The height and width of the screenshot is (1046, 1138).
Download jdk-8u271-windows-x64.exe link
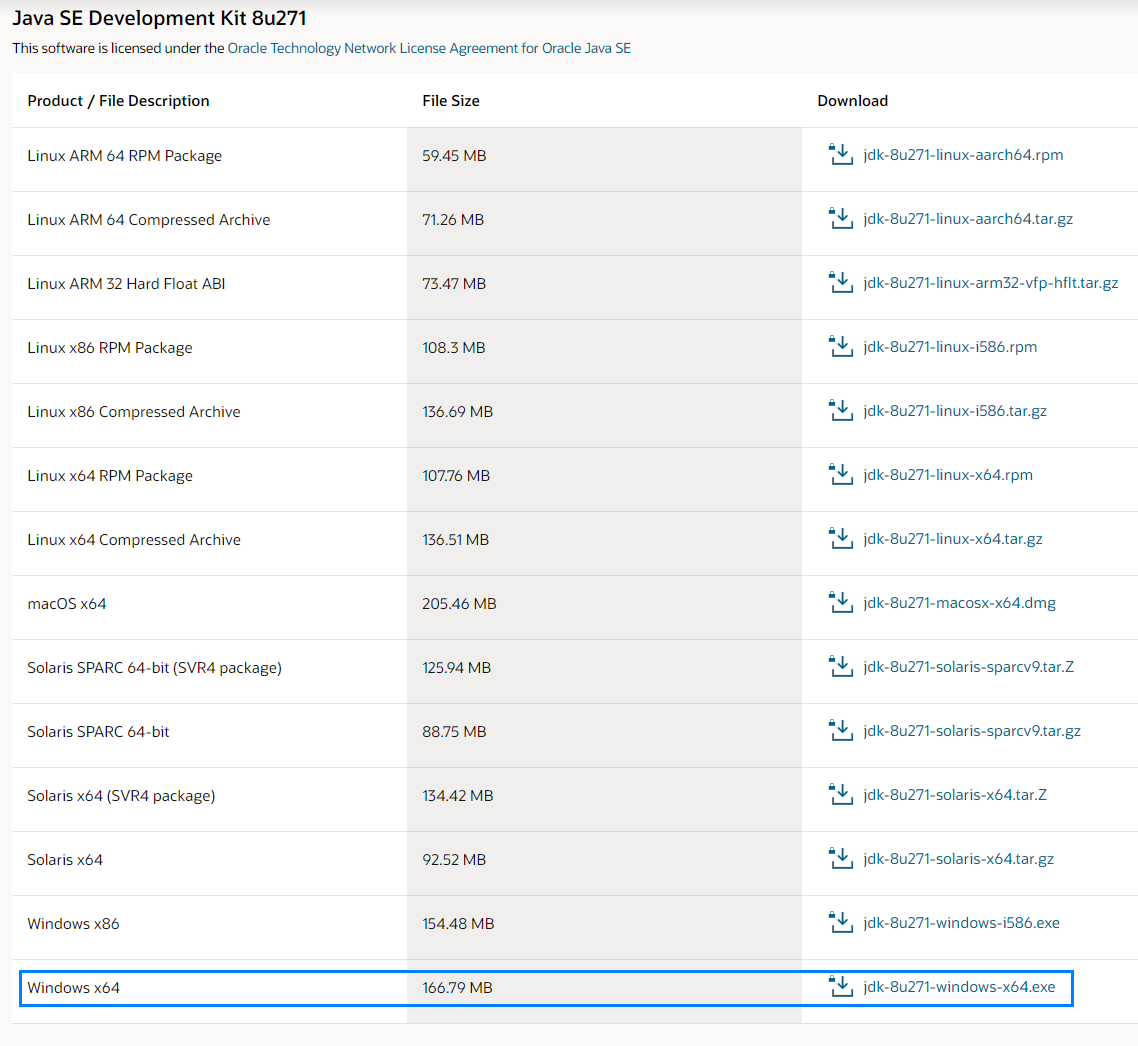pos(959,986)
